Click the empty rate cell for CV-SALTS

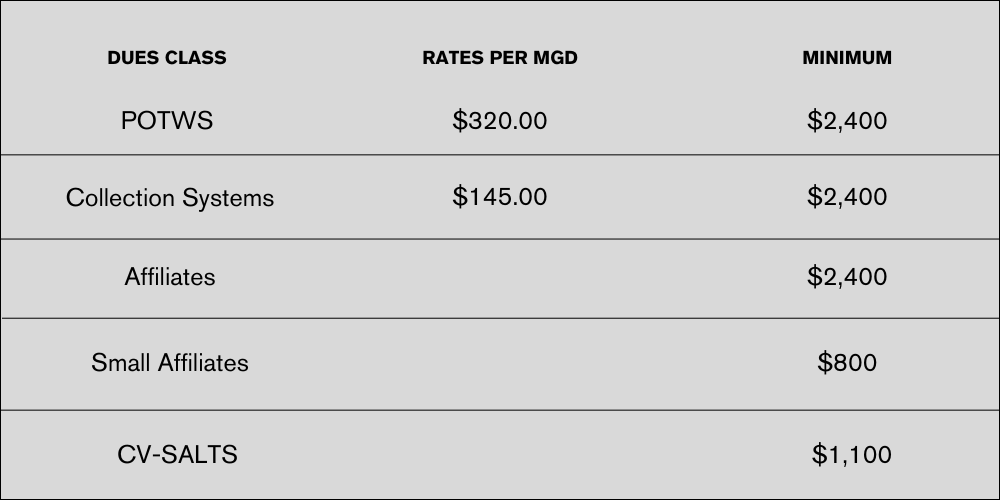[500, 455]
